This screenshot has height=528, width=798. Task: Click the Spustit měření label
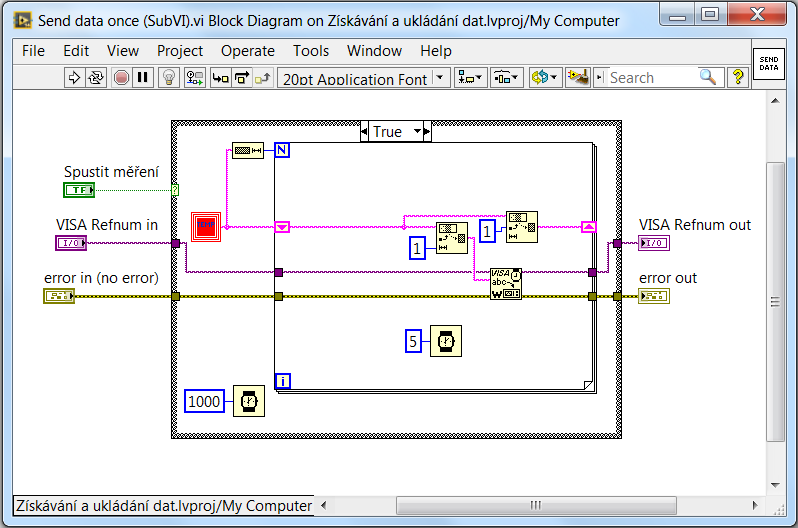111,172
